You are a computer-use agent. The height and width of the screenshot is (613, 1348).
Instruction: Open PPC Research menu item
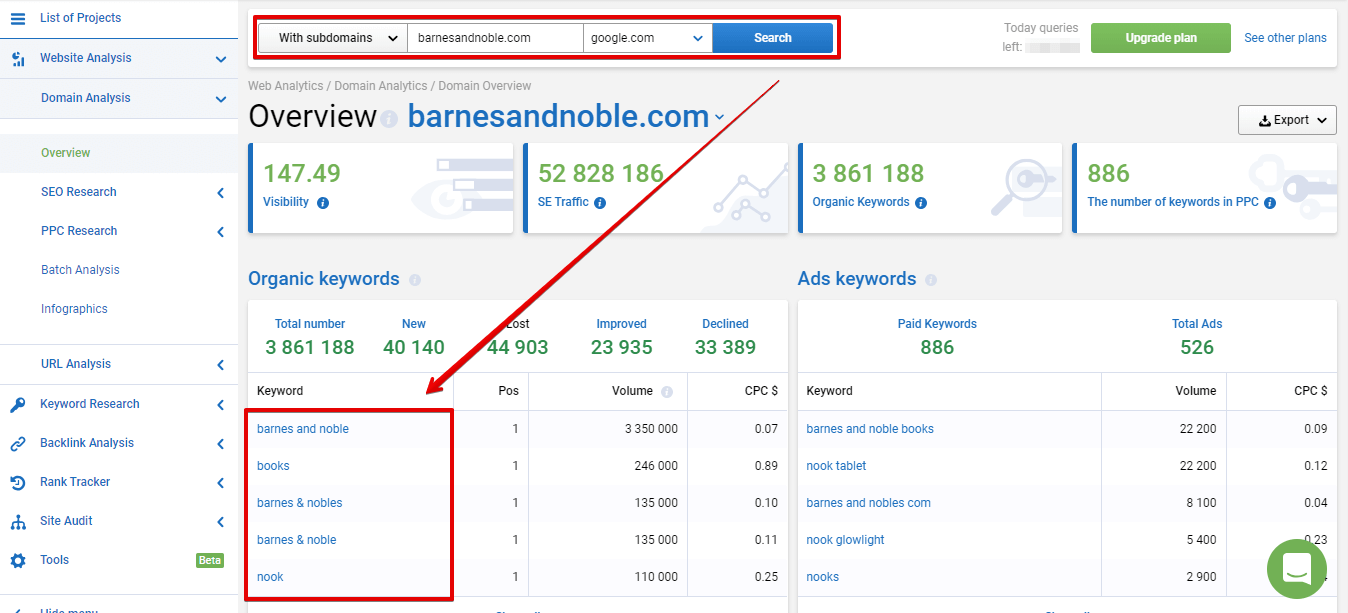point(79,231)
